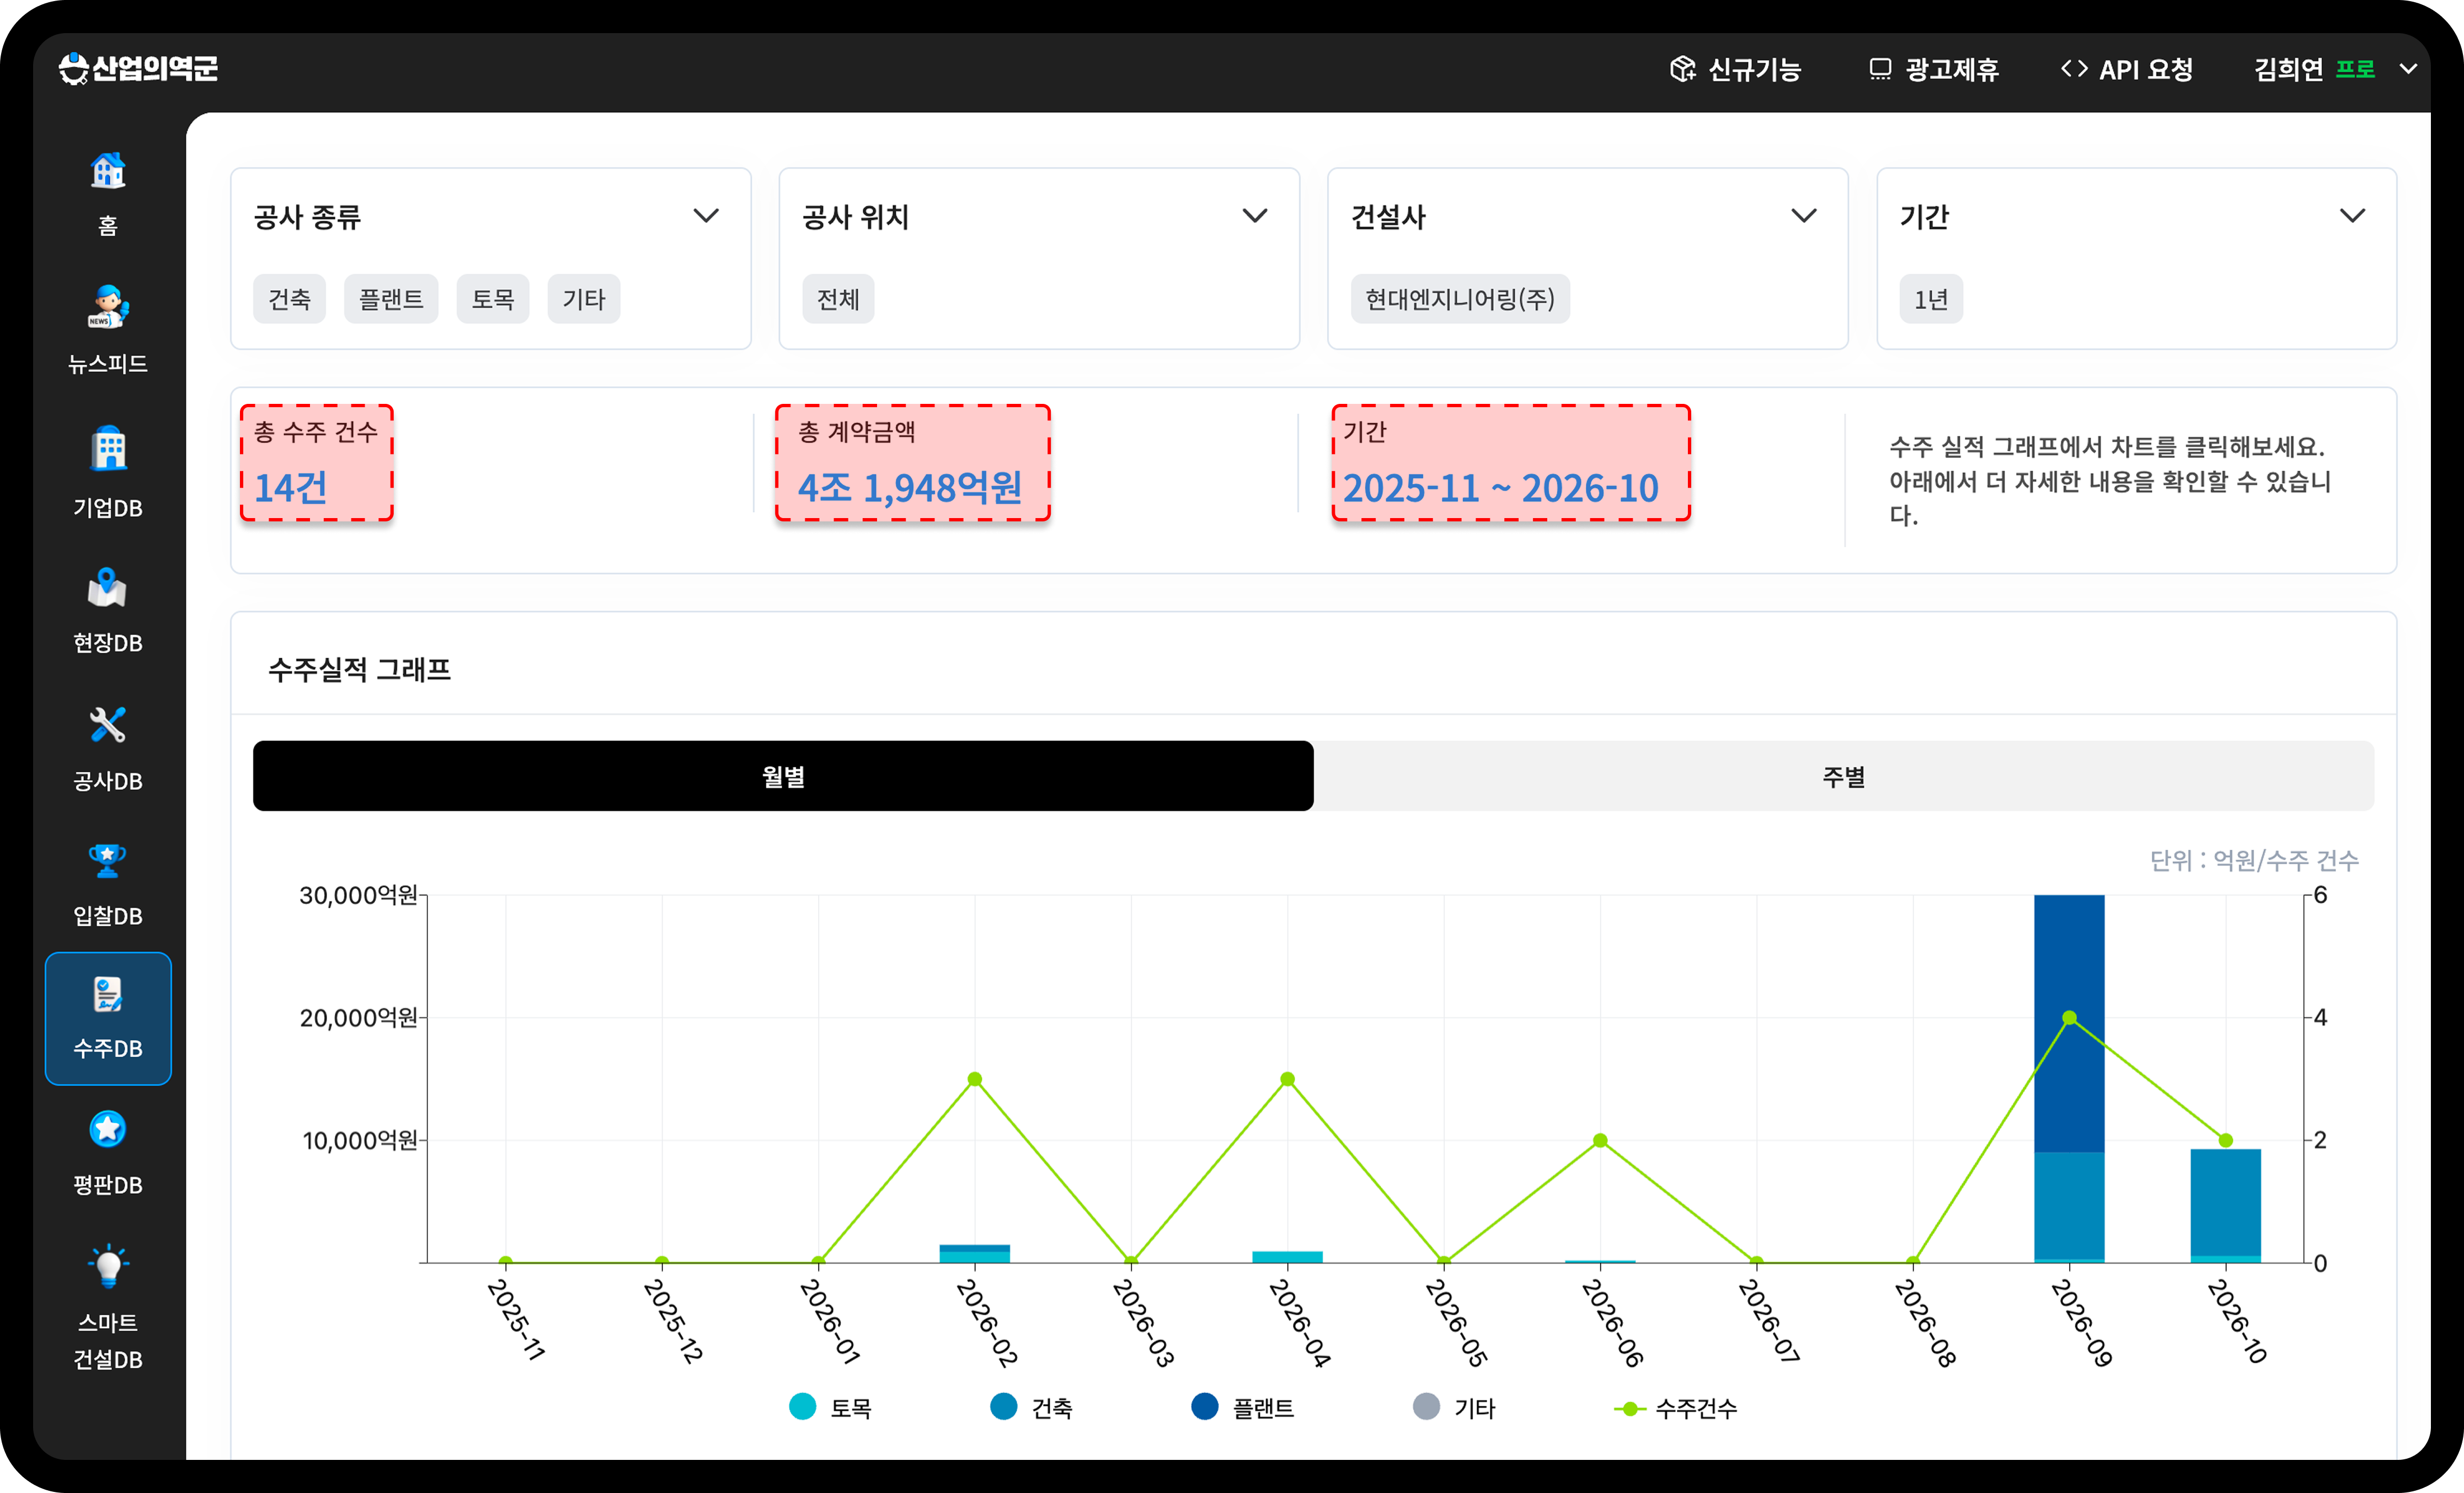Open 현장DB map pin icon
The image size is (2464, 1493).
pos(108,588)
